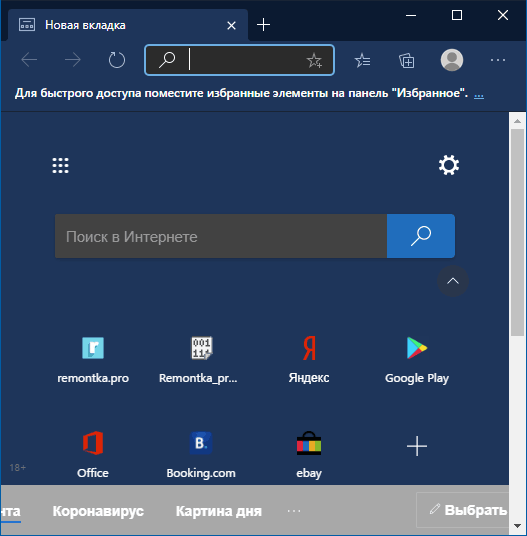Open the remontka.pro quick link tile

[x=93, y=360]
